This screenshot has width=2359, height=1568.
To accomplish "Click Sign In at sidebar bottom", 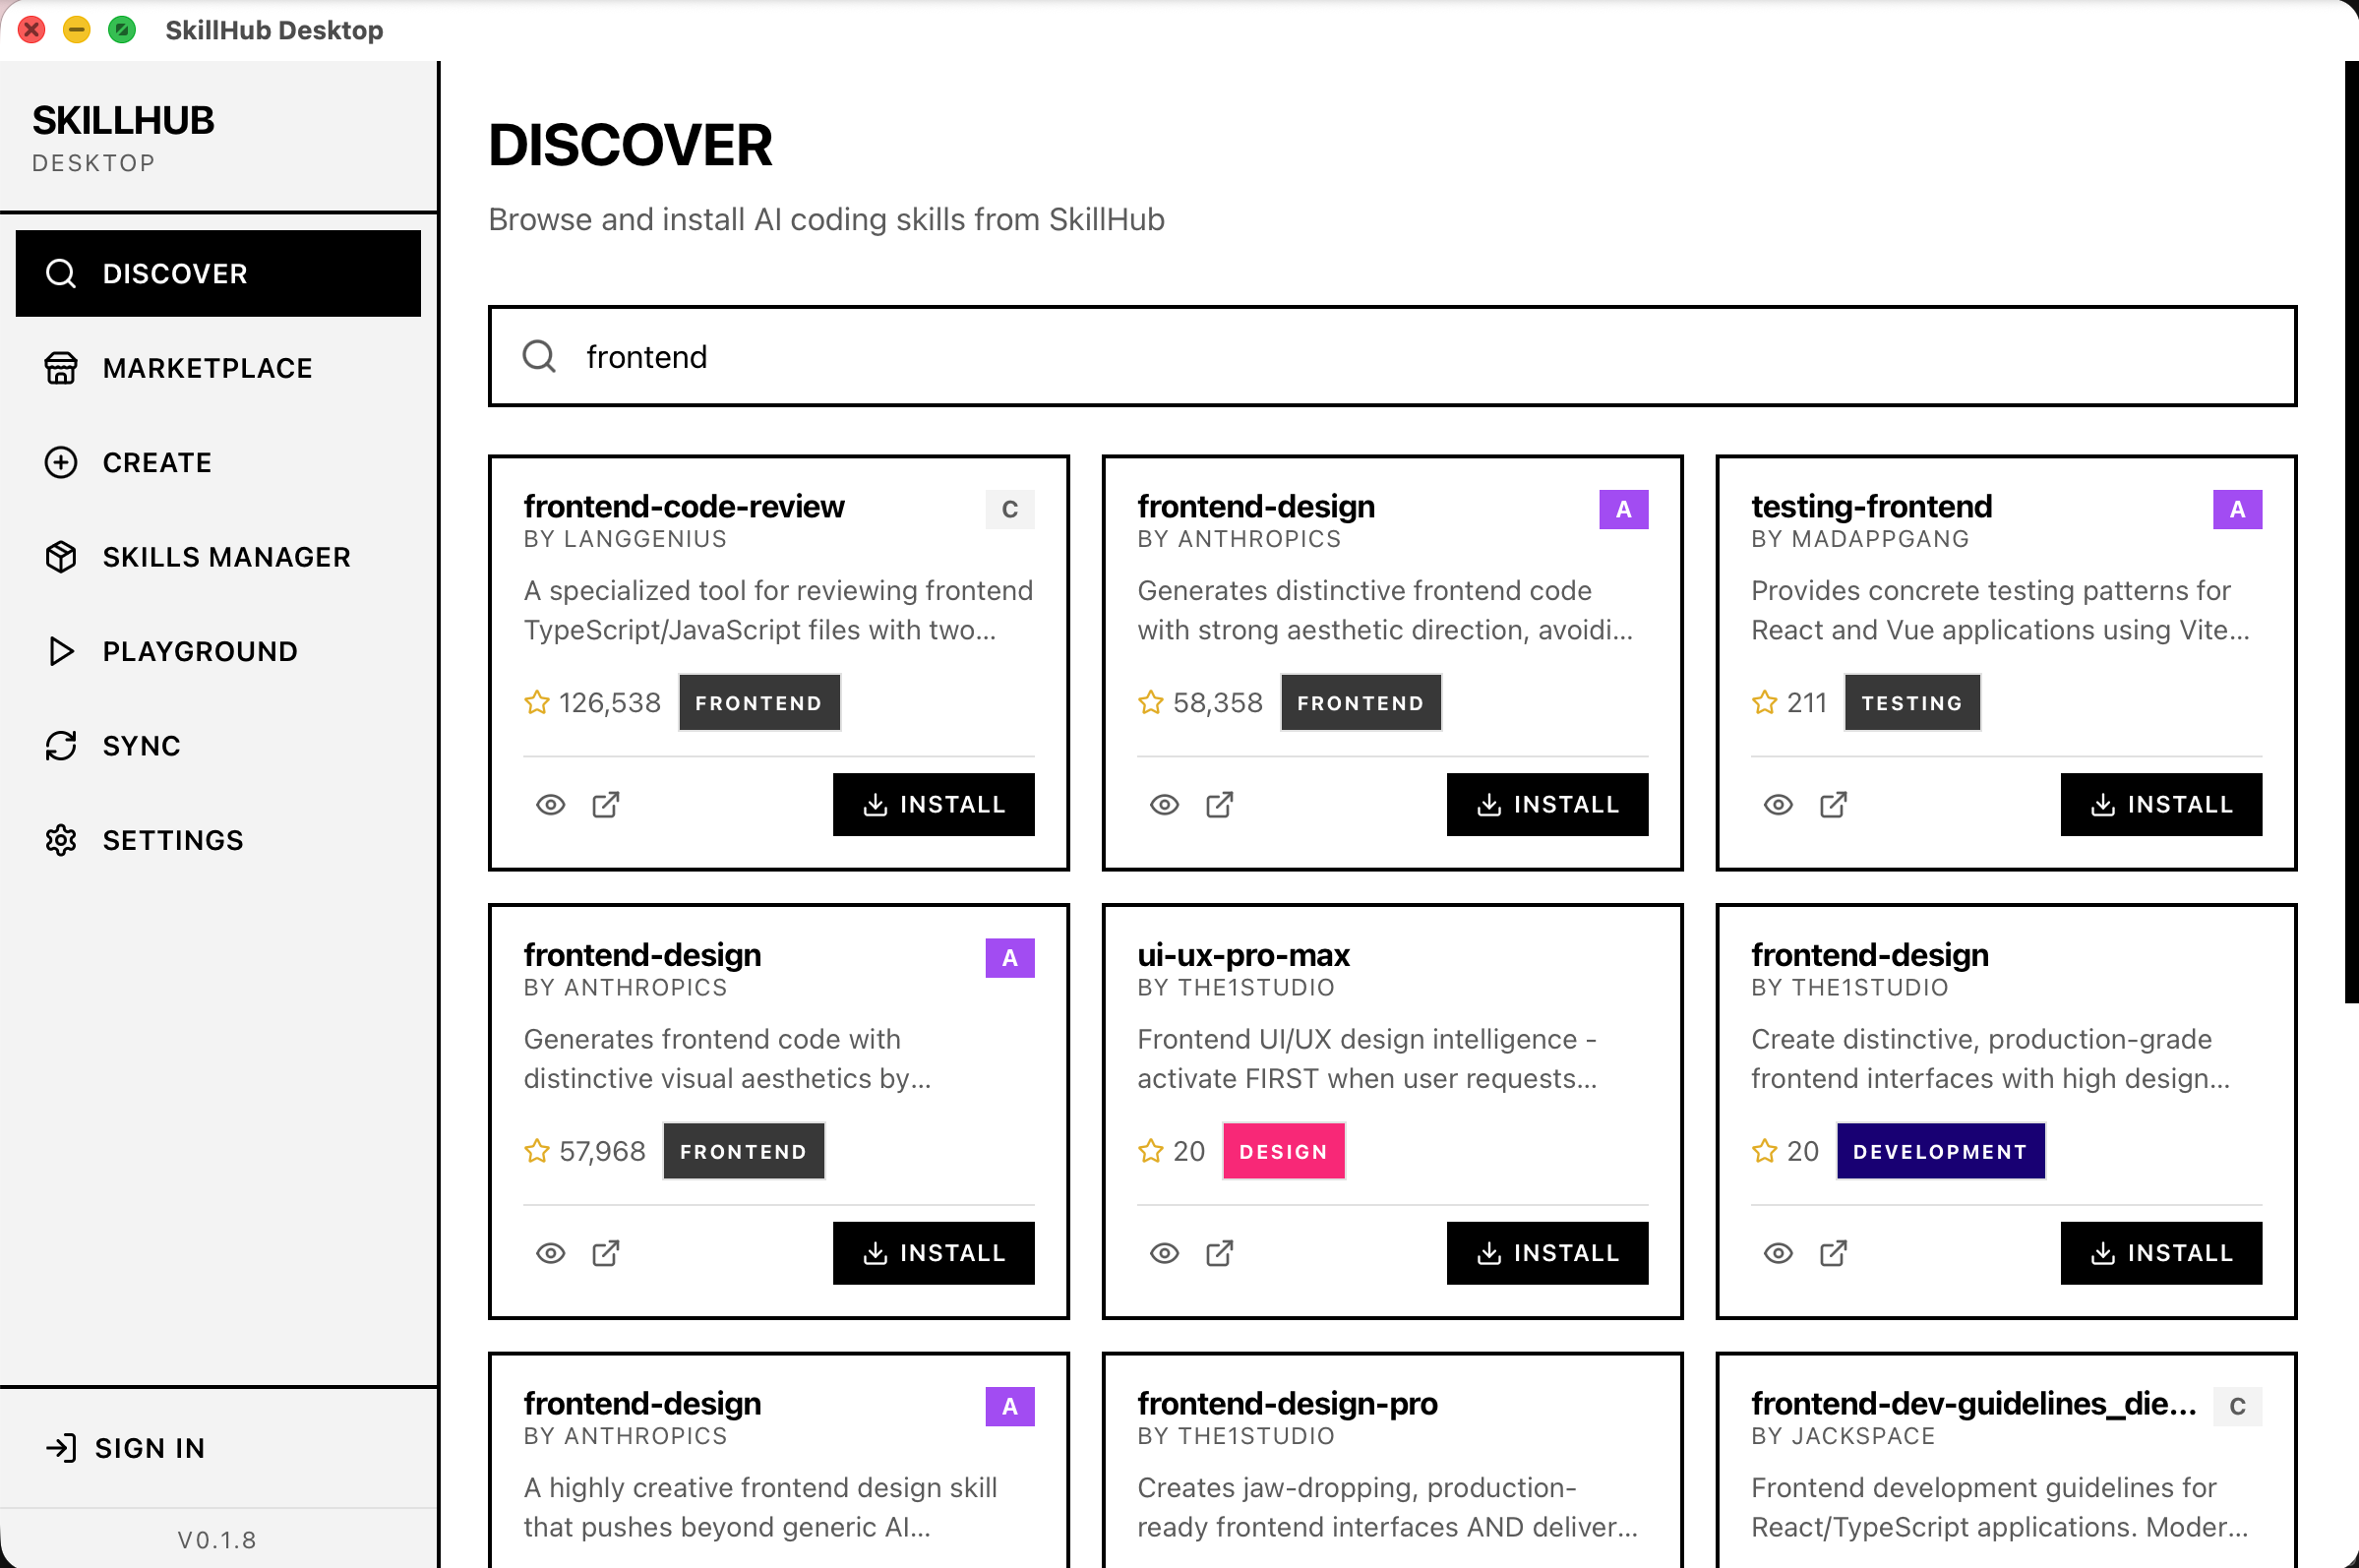I will 150,1448.
